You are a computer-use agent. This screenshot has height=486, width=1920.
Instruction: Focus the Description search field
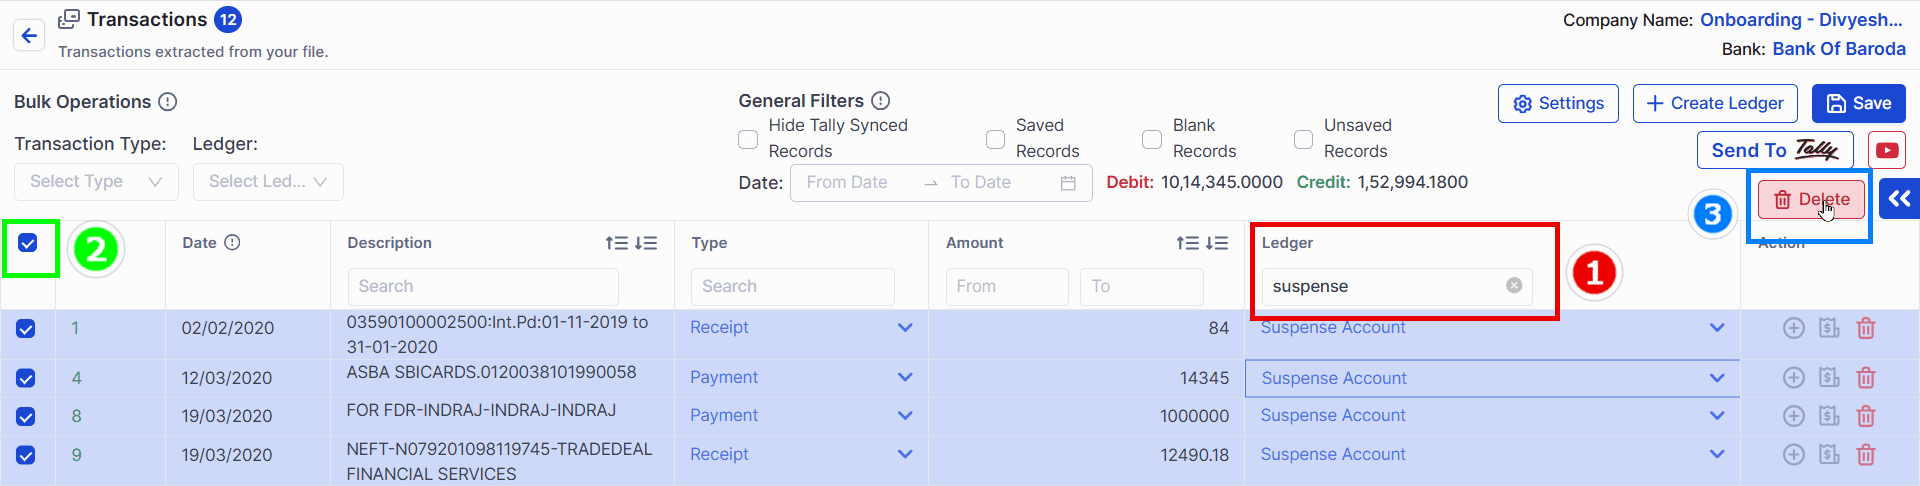click(x=483, y=287)
